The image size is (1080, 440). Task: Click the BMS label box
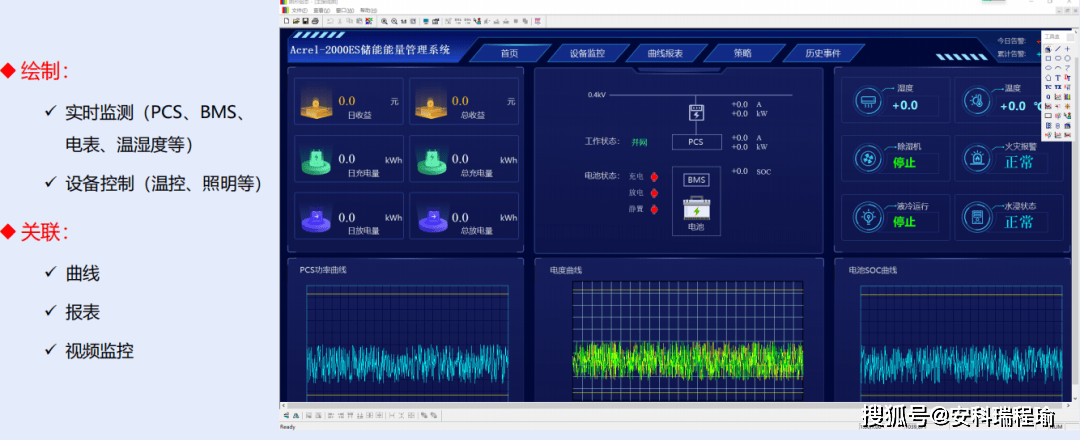coord(696,180)
